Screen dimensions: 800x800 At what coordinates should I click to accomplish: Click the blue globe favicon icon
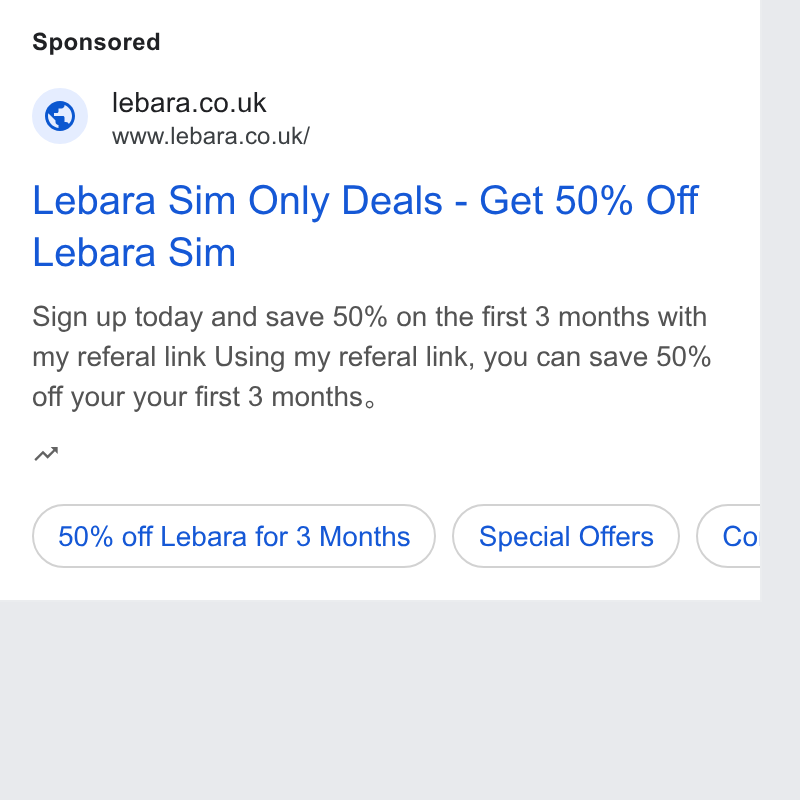pyautogui.click(x=60, y=116)
